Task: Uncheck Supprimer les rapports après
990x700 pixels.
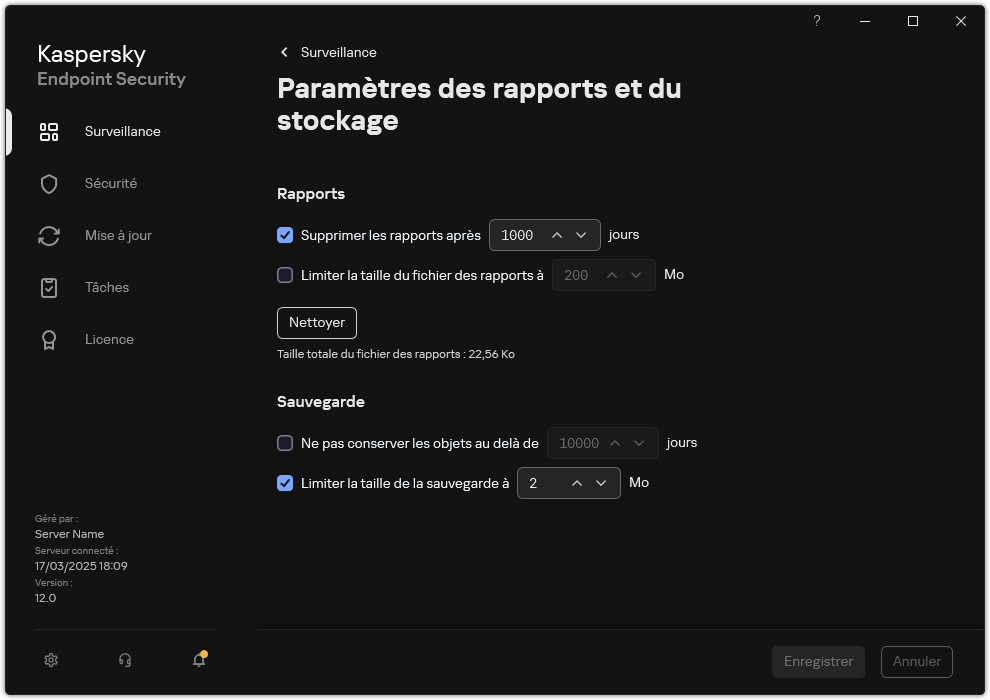Action: (x=285, y=235)
